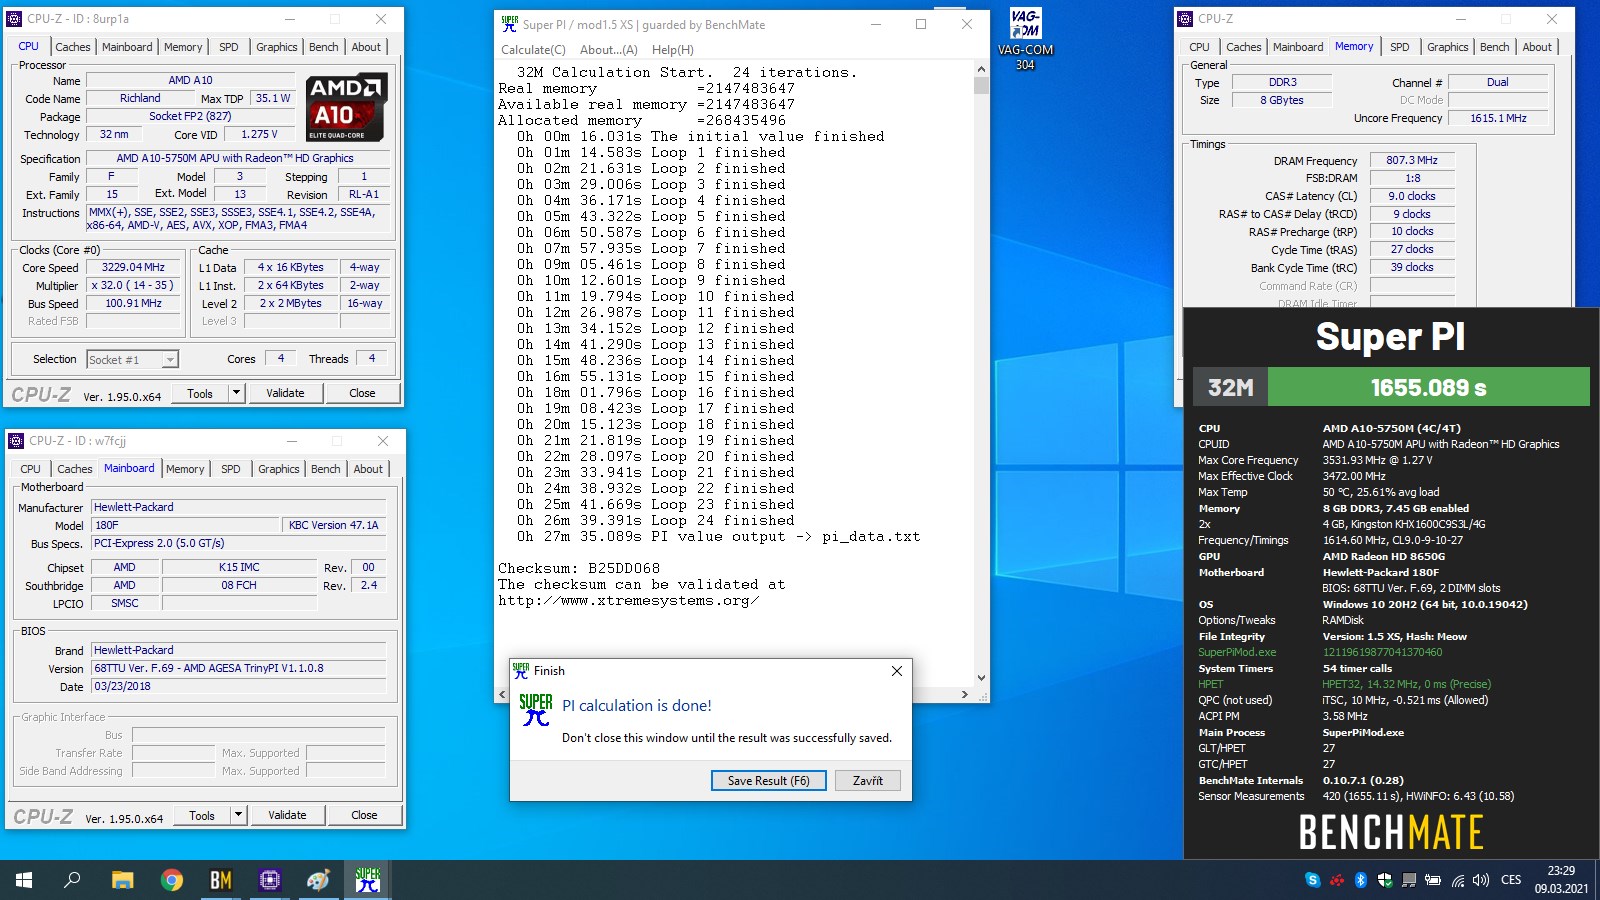Click SuperPiMod.exe entry in BenchMate panel
The image size is (1600, 900).
1237,652
